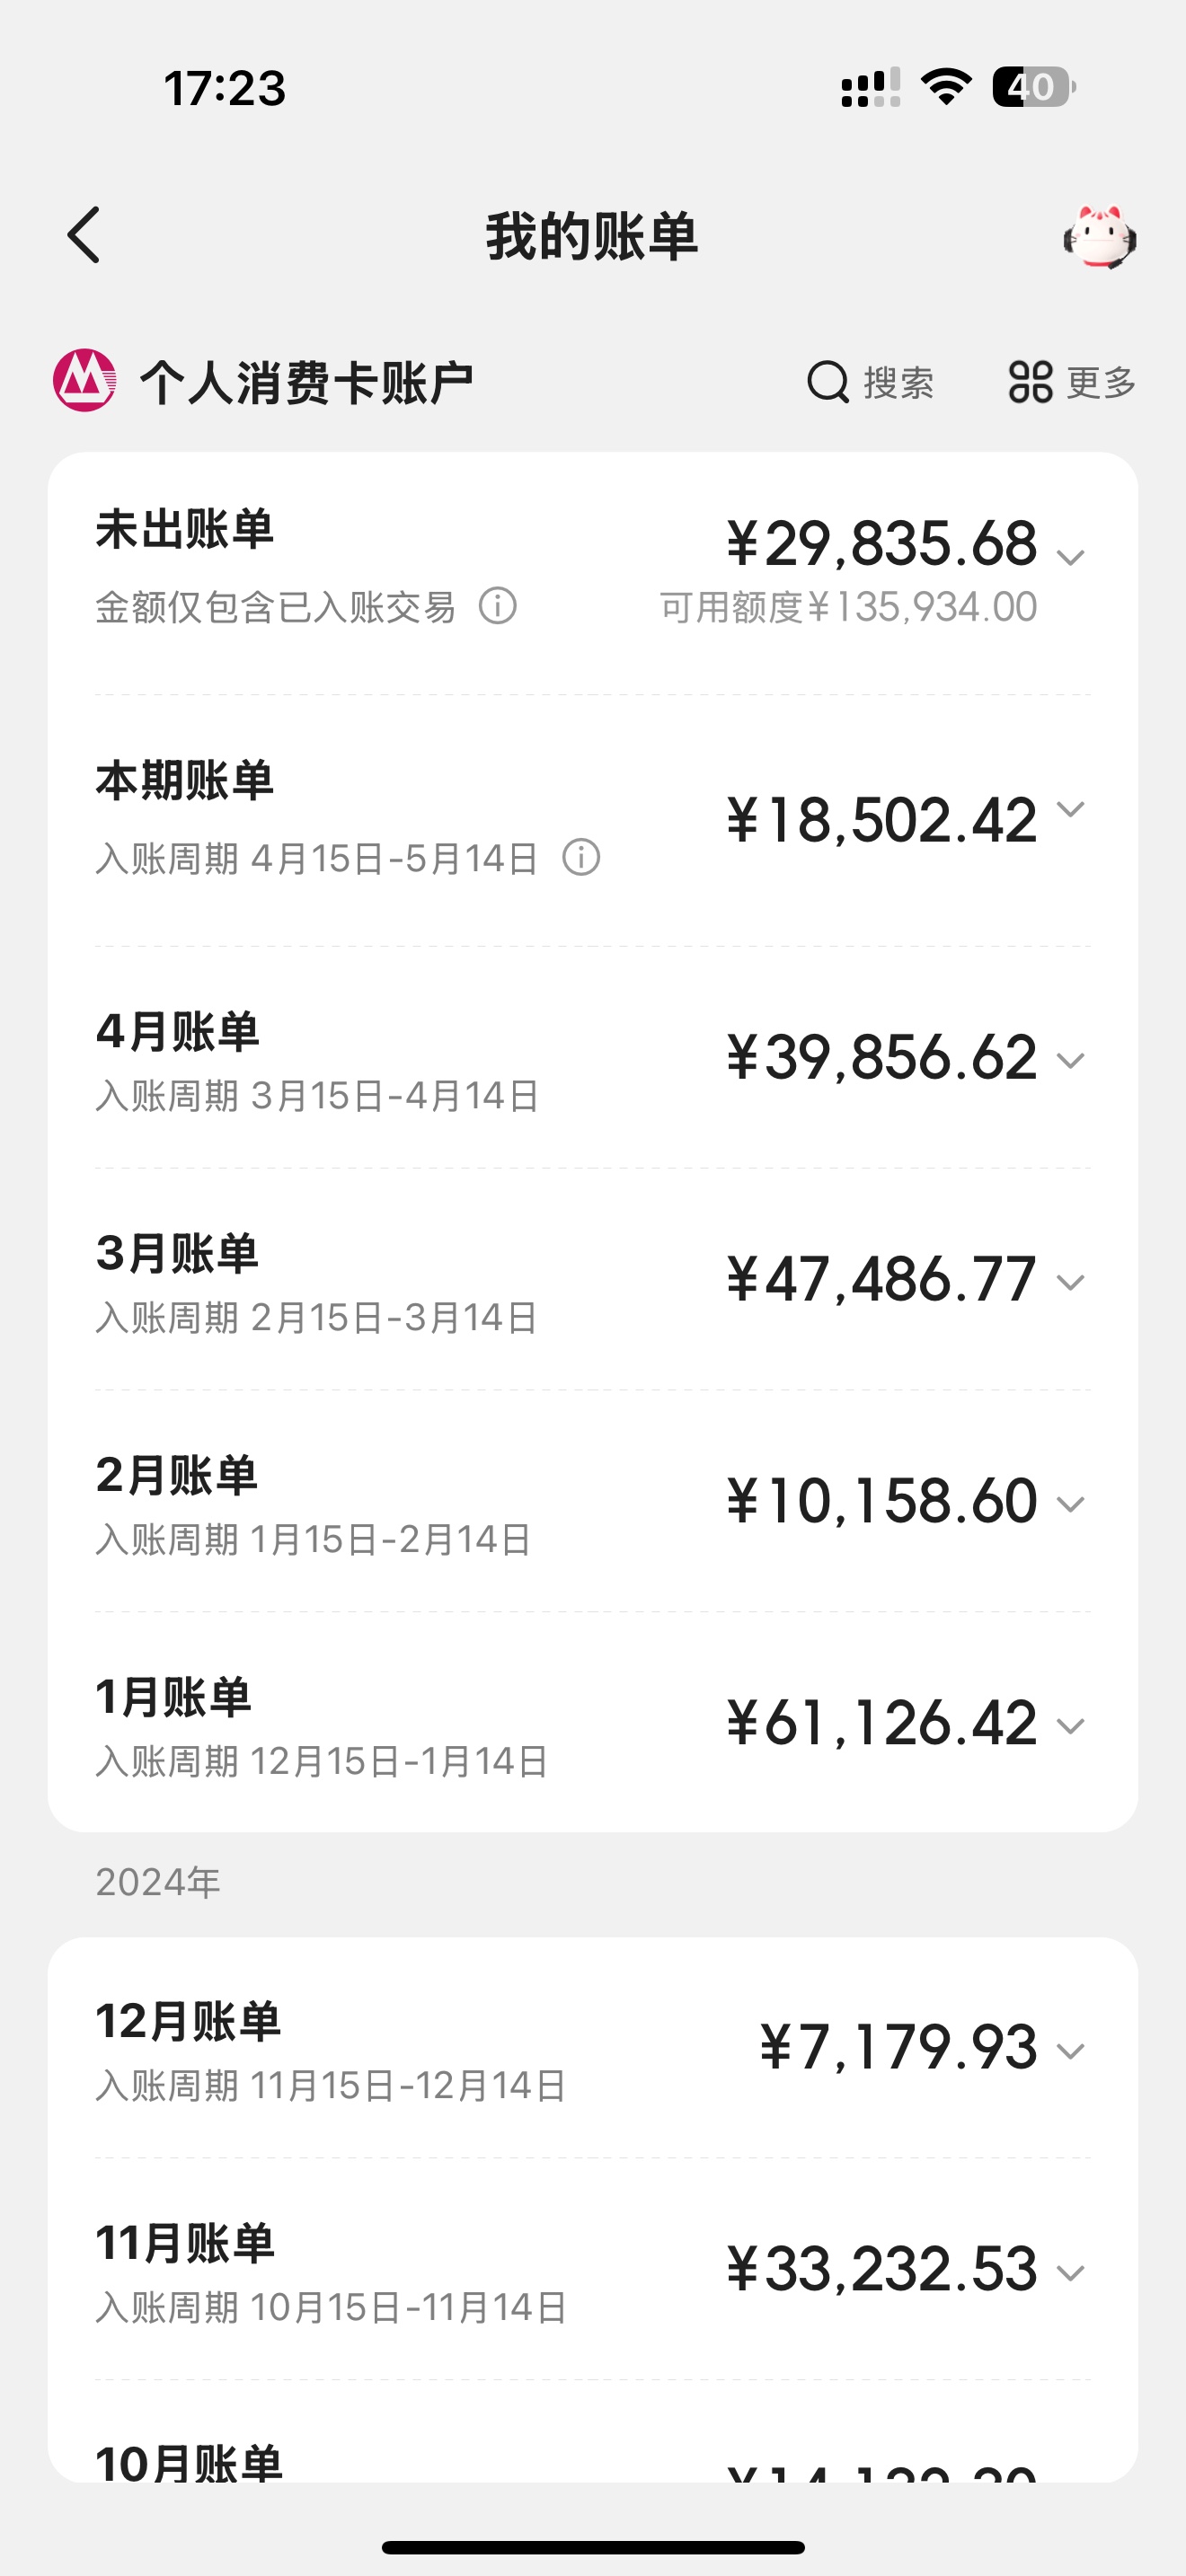
Task: Expand the 4月账单 chevron
Action: 1070,1061
